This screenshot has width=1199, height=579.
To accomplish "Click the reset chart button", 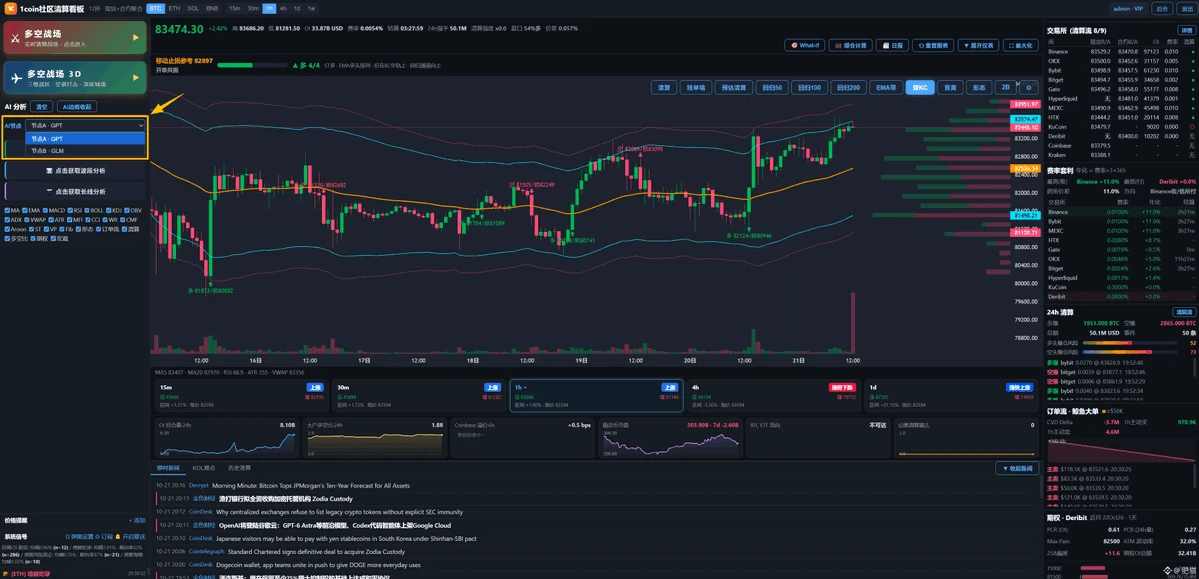I will tap(933, 45).
